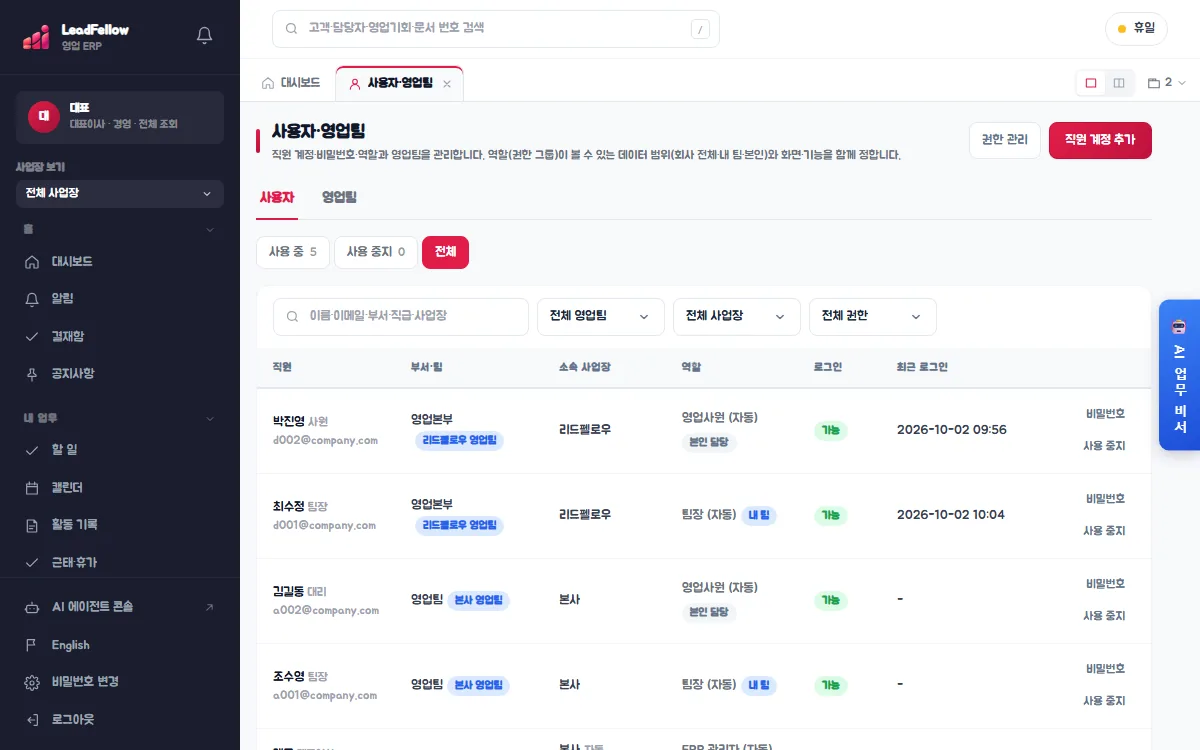Click the 권한 관리 button

point(1005,140)
